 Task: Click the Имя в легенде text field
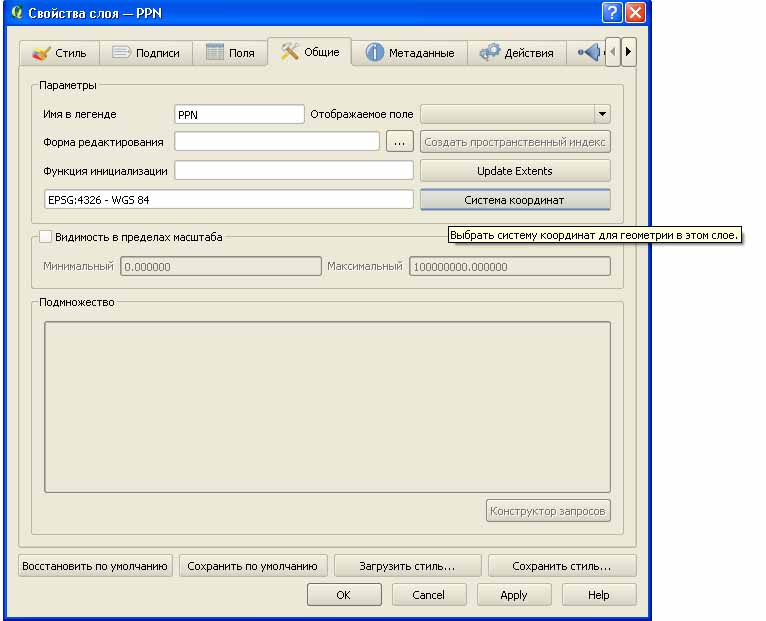239,114
